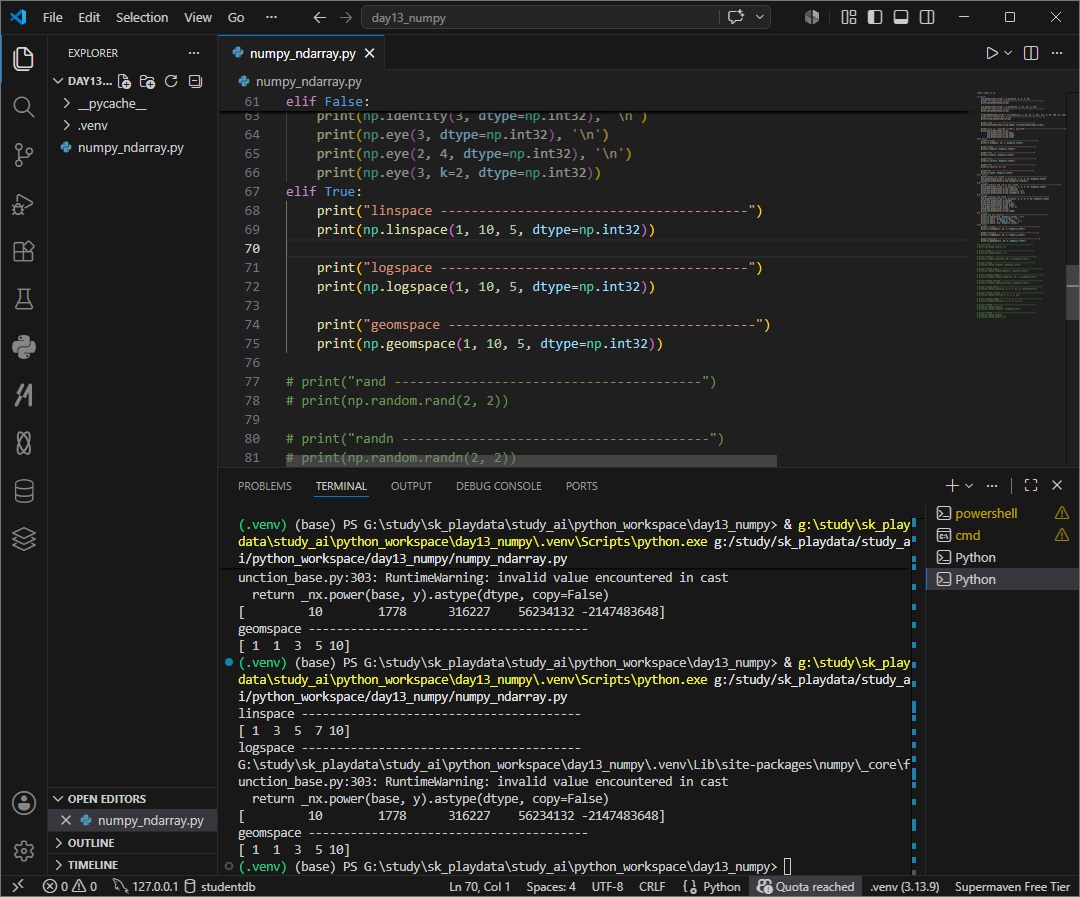Change the CRLF end of line setting

652,887
